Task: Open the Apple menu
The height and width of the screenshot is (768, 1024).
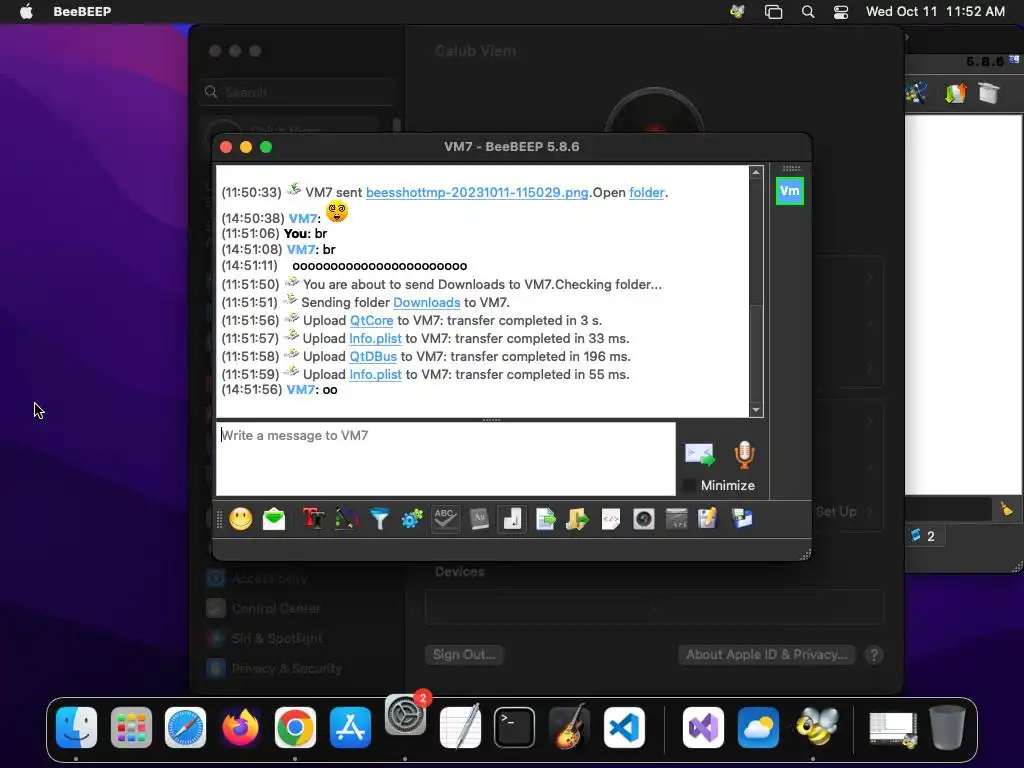Action: click(x=26, y=11)
